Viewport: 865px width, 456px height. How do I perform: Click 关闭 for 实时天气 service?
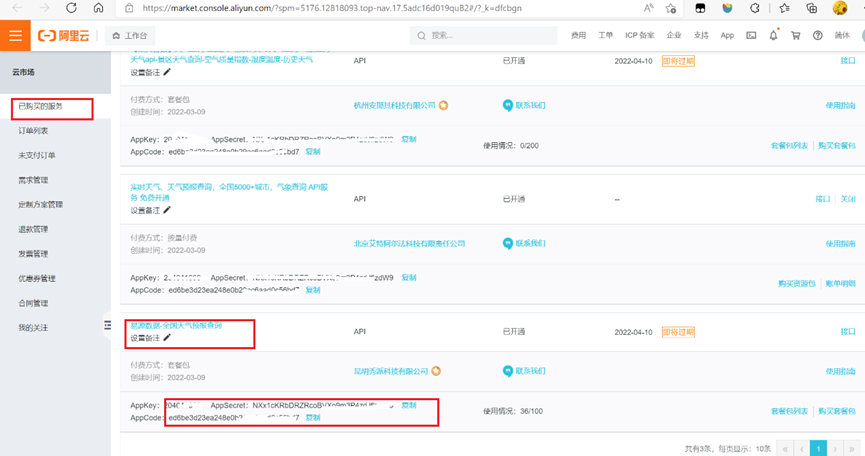click(x=848, y=199)
